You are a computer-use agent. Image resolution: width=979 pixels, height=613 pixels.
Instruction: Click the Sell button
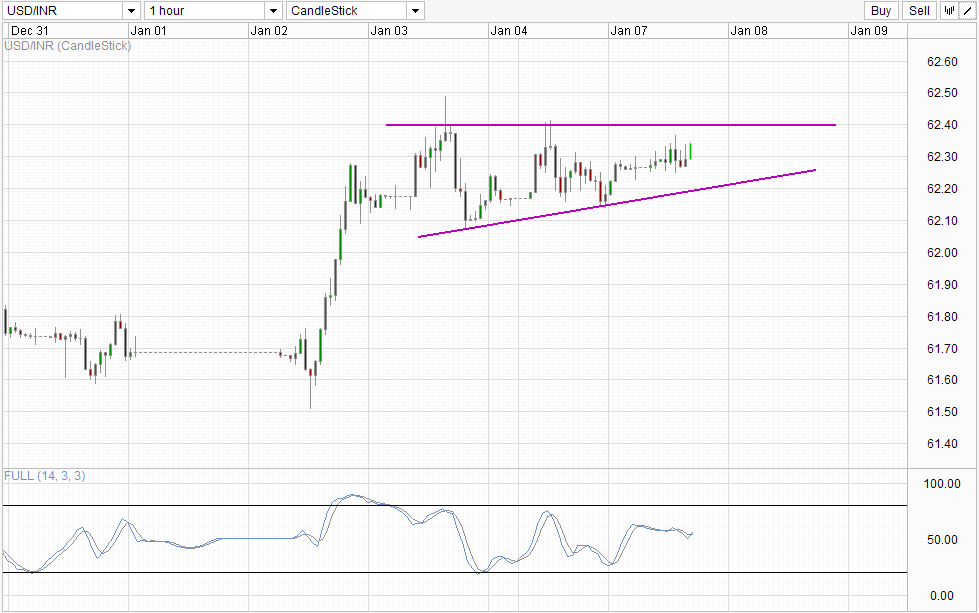click(919, 11)
